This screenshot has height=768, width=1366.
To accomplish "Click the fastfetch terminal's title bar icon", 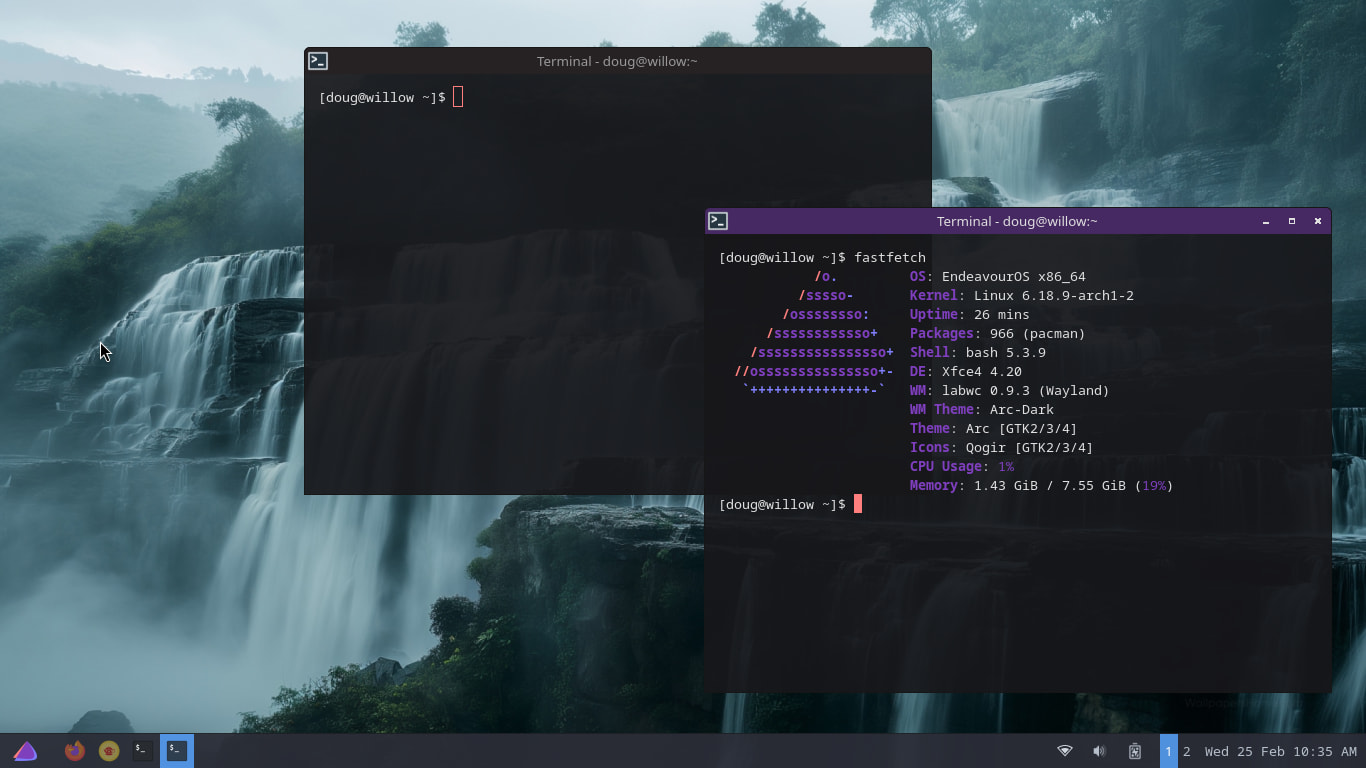I will 718,221.
